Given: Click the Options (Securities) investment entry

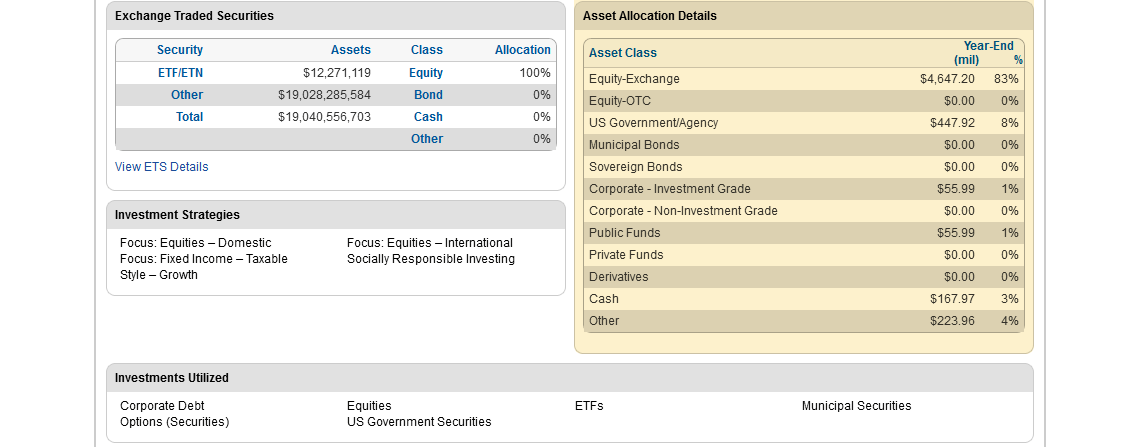Looking at the screenshot, I should (174, 422).
